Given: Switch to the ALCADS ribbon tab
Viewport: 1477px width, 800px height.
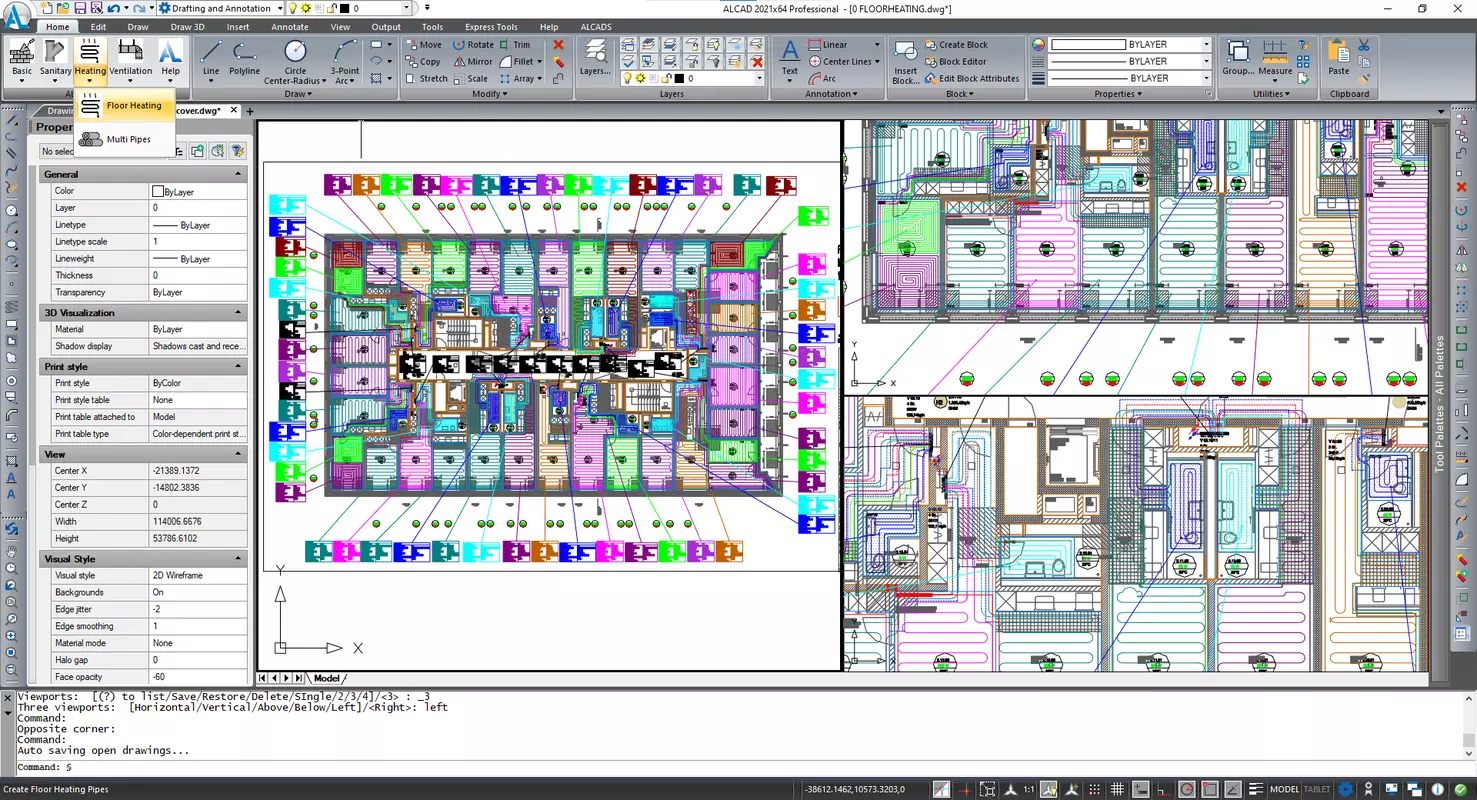Looking at the screenshot, I should [x=596, y=27].
